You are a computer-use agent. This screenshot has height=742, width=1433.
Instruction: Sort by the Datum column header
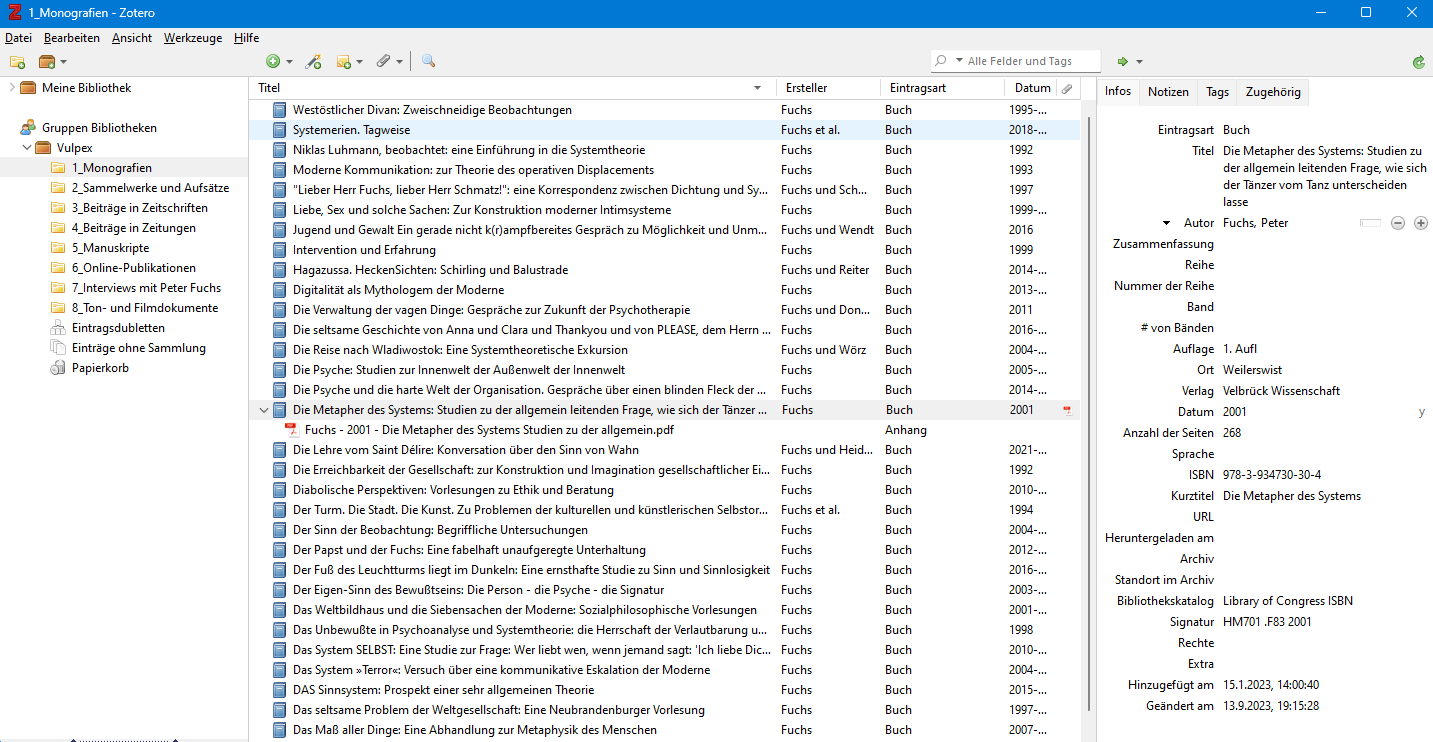1031,88
